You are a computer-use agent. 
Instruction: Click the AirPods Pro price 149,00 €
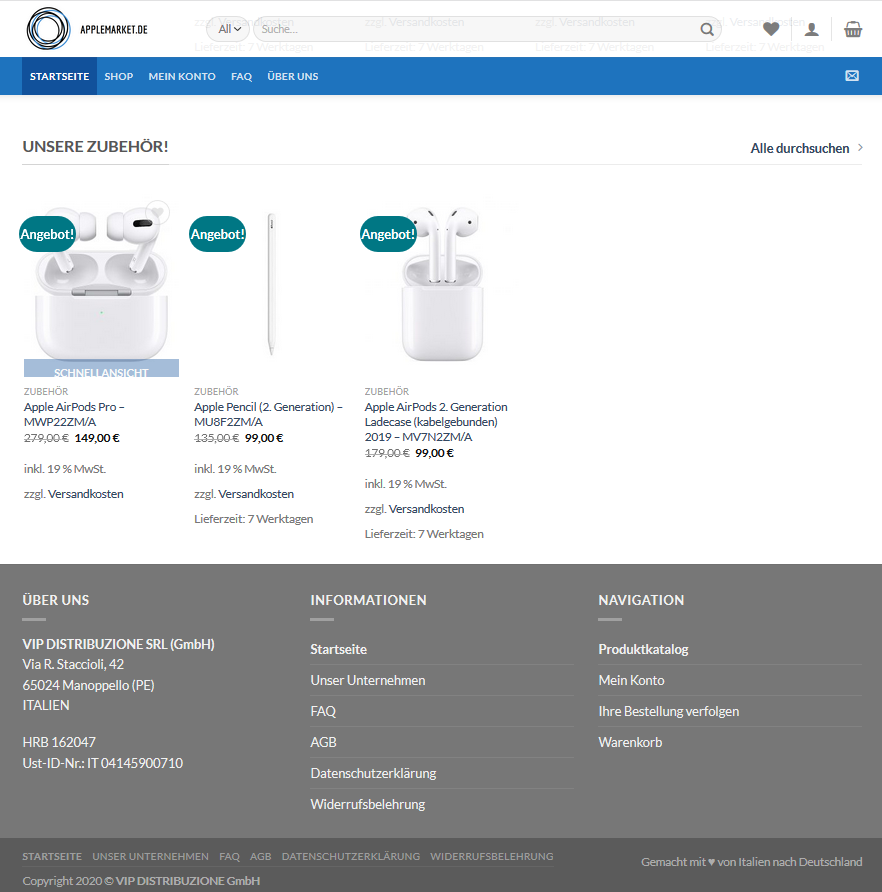[97, 438]
